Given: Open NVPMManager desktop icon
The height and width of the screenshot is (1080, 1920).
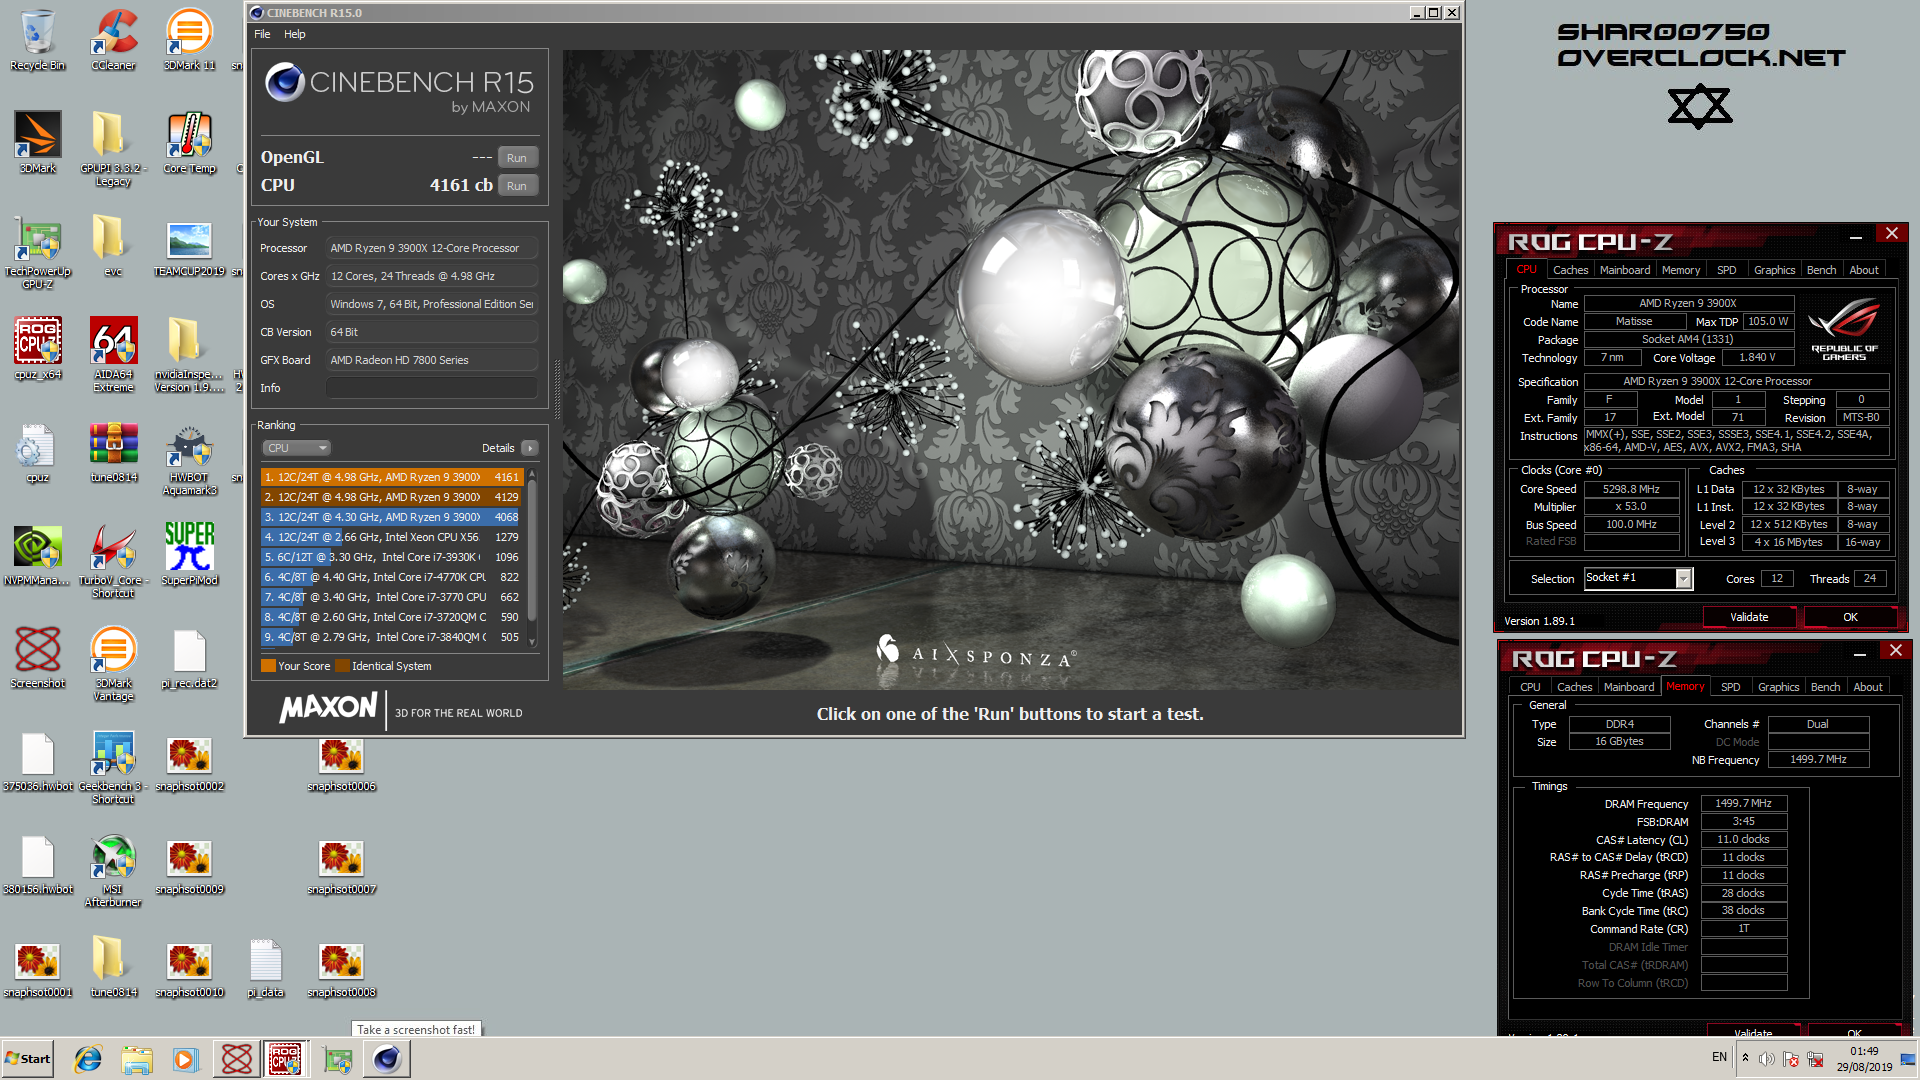Looking at the screenshot, I should (x=37, y=555).
